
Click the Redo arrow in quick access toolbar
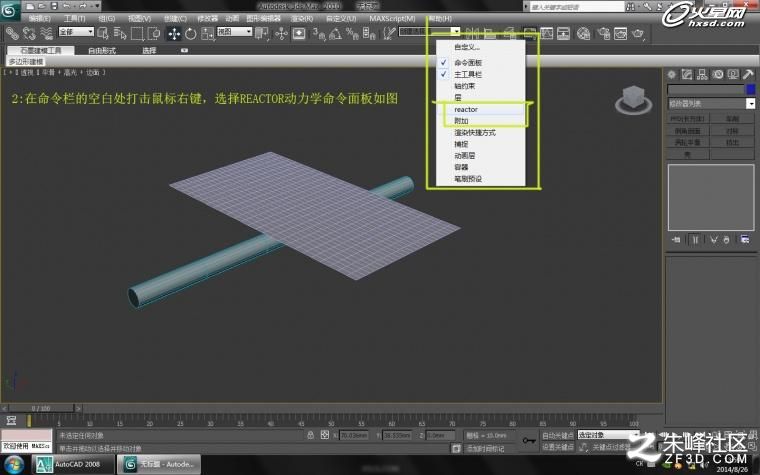82,6
